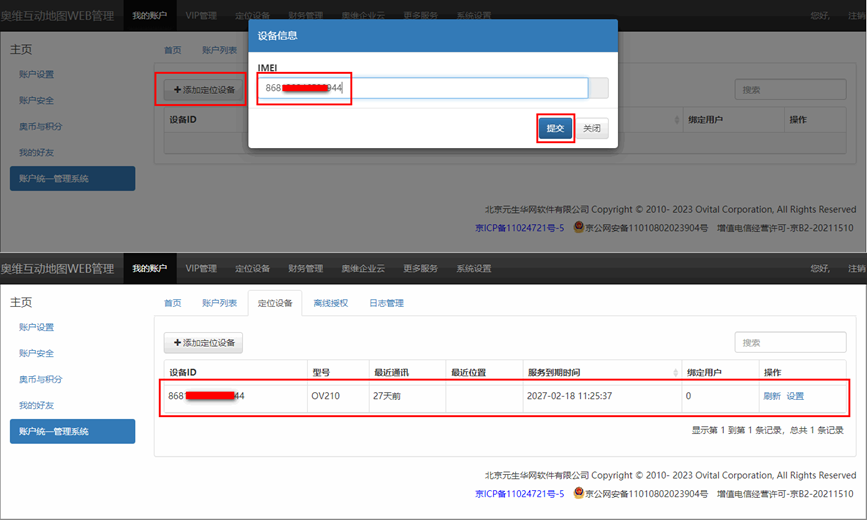Click dimmed 账户统一管理系统 button behind the dialog

[x=72, y=179]
